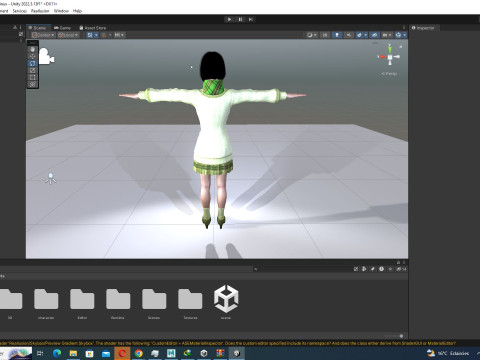Start Play mode with the play button
Viewport: 480px width, 360px height.
coord(229,19)
